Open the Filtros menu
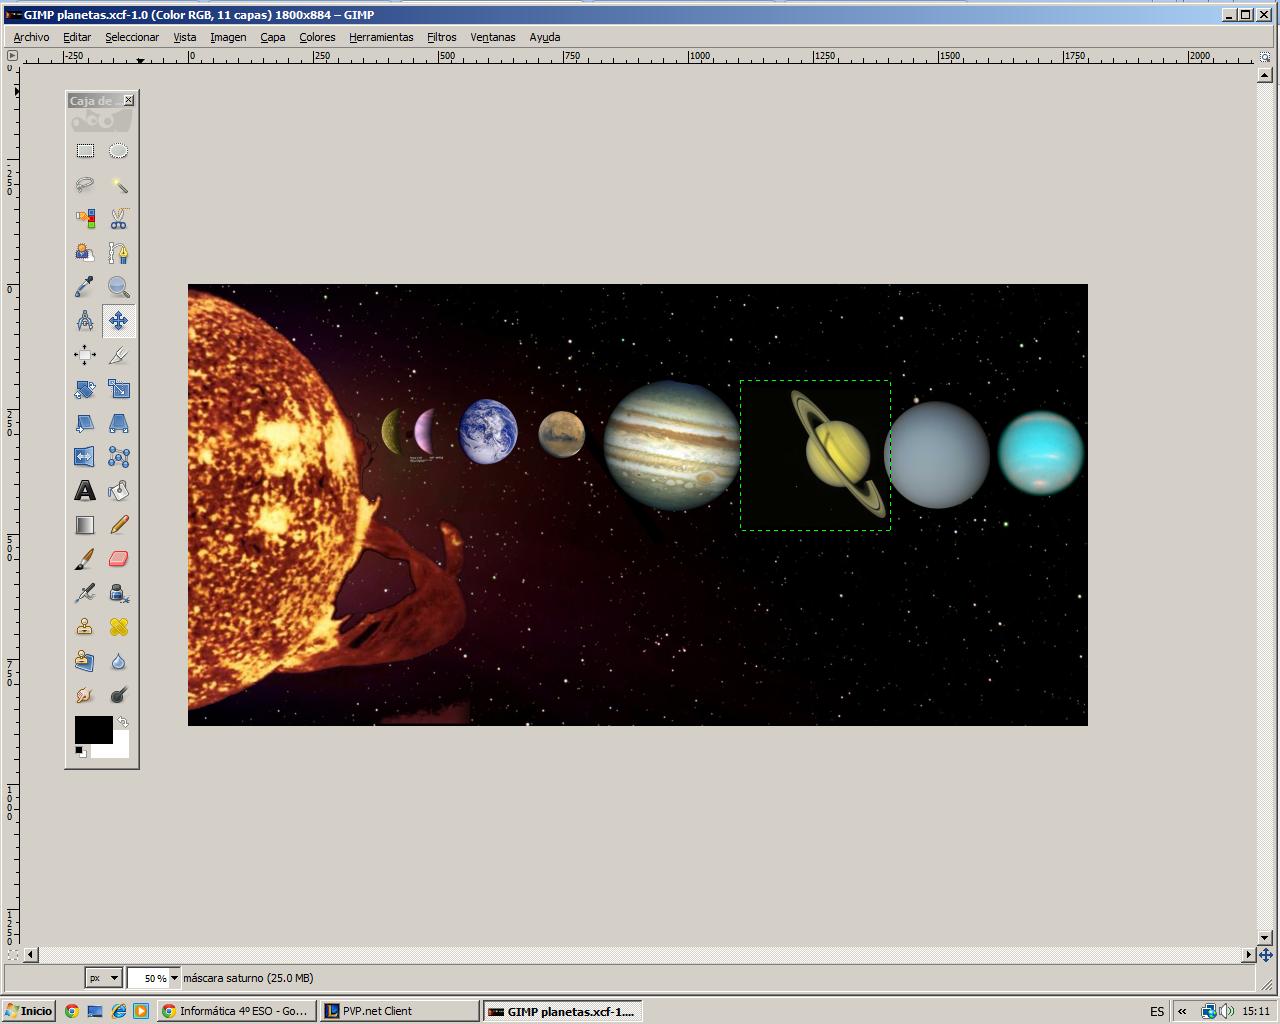This screenshot has height=1024, width=1280. tap(441, 37)
